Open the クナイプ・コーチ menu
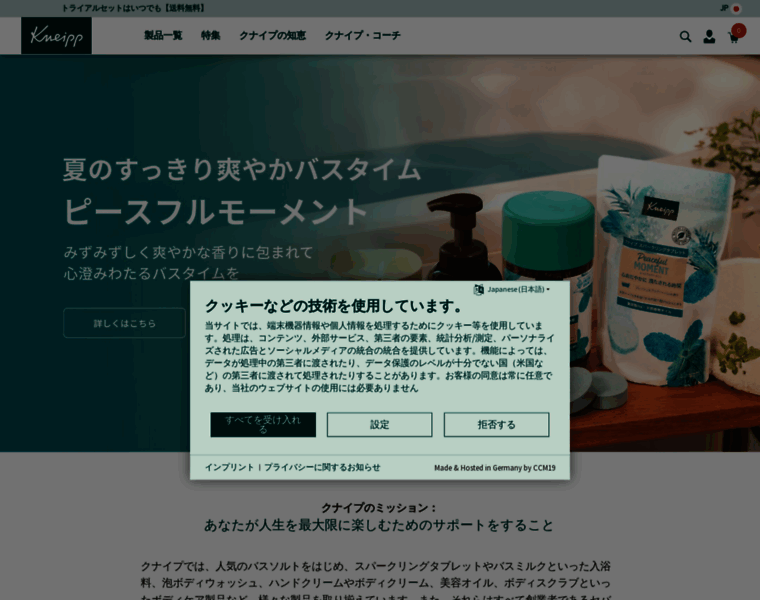The height and width of the screenshot is (600, 760). [x=363, y=35]
